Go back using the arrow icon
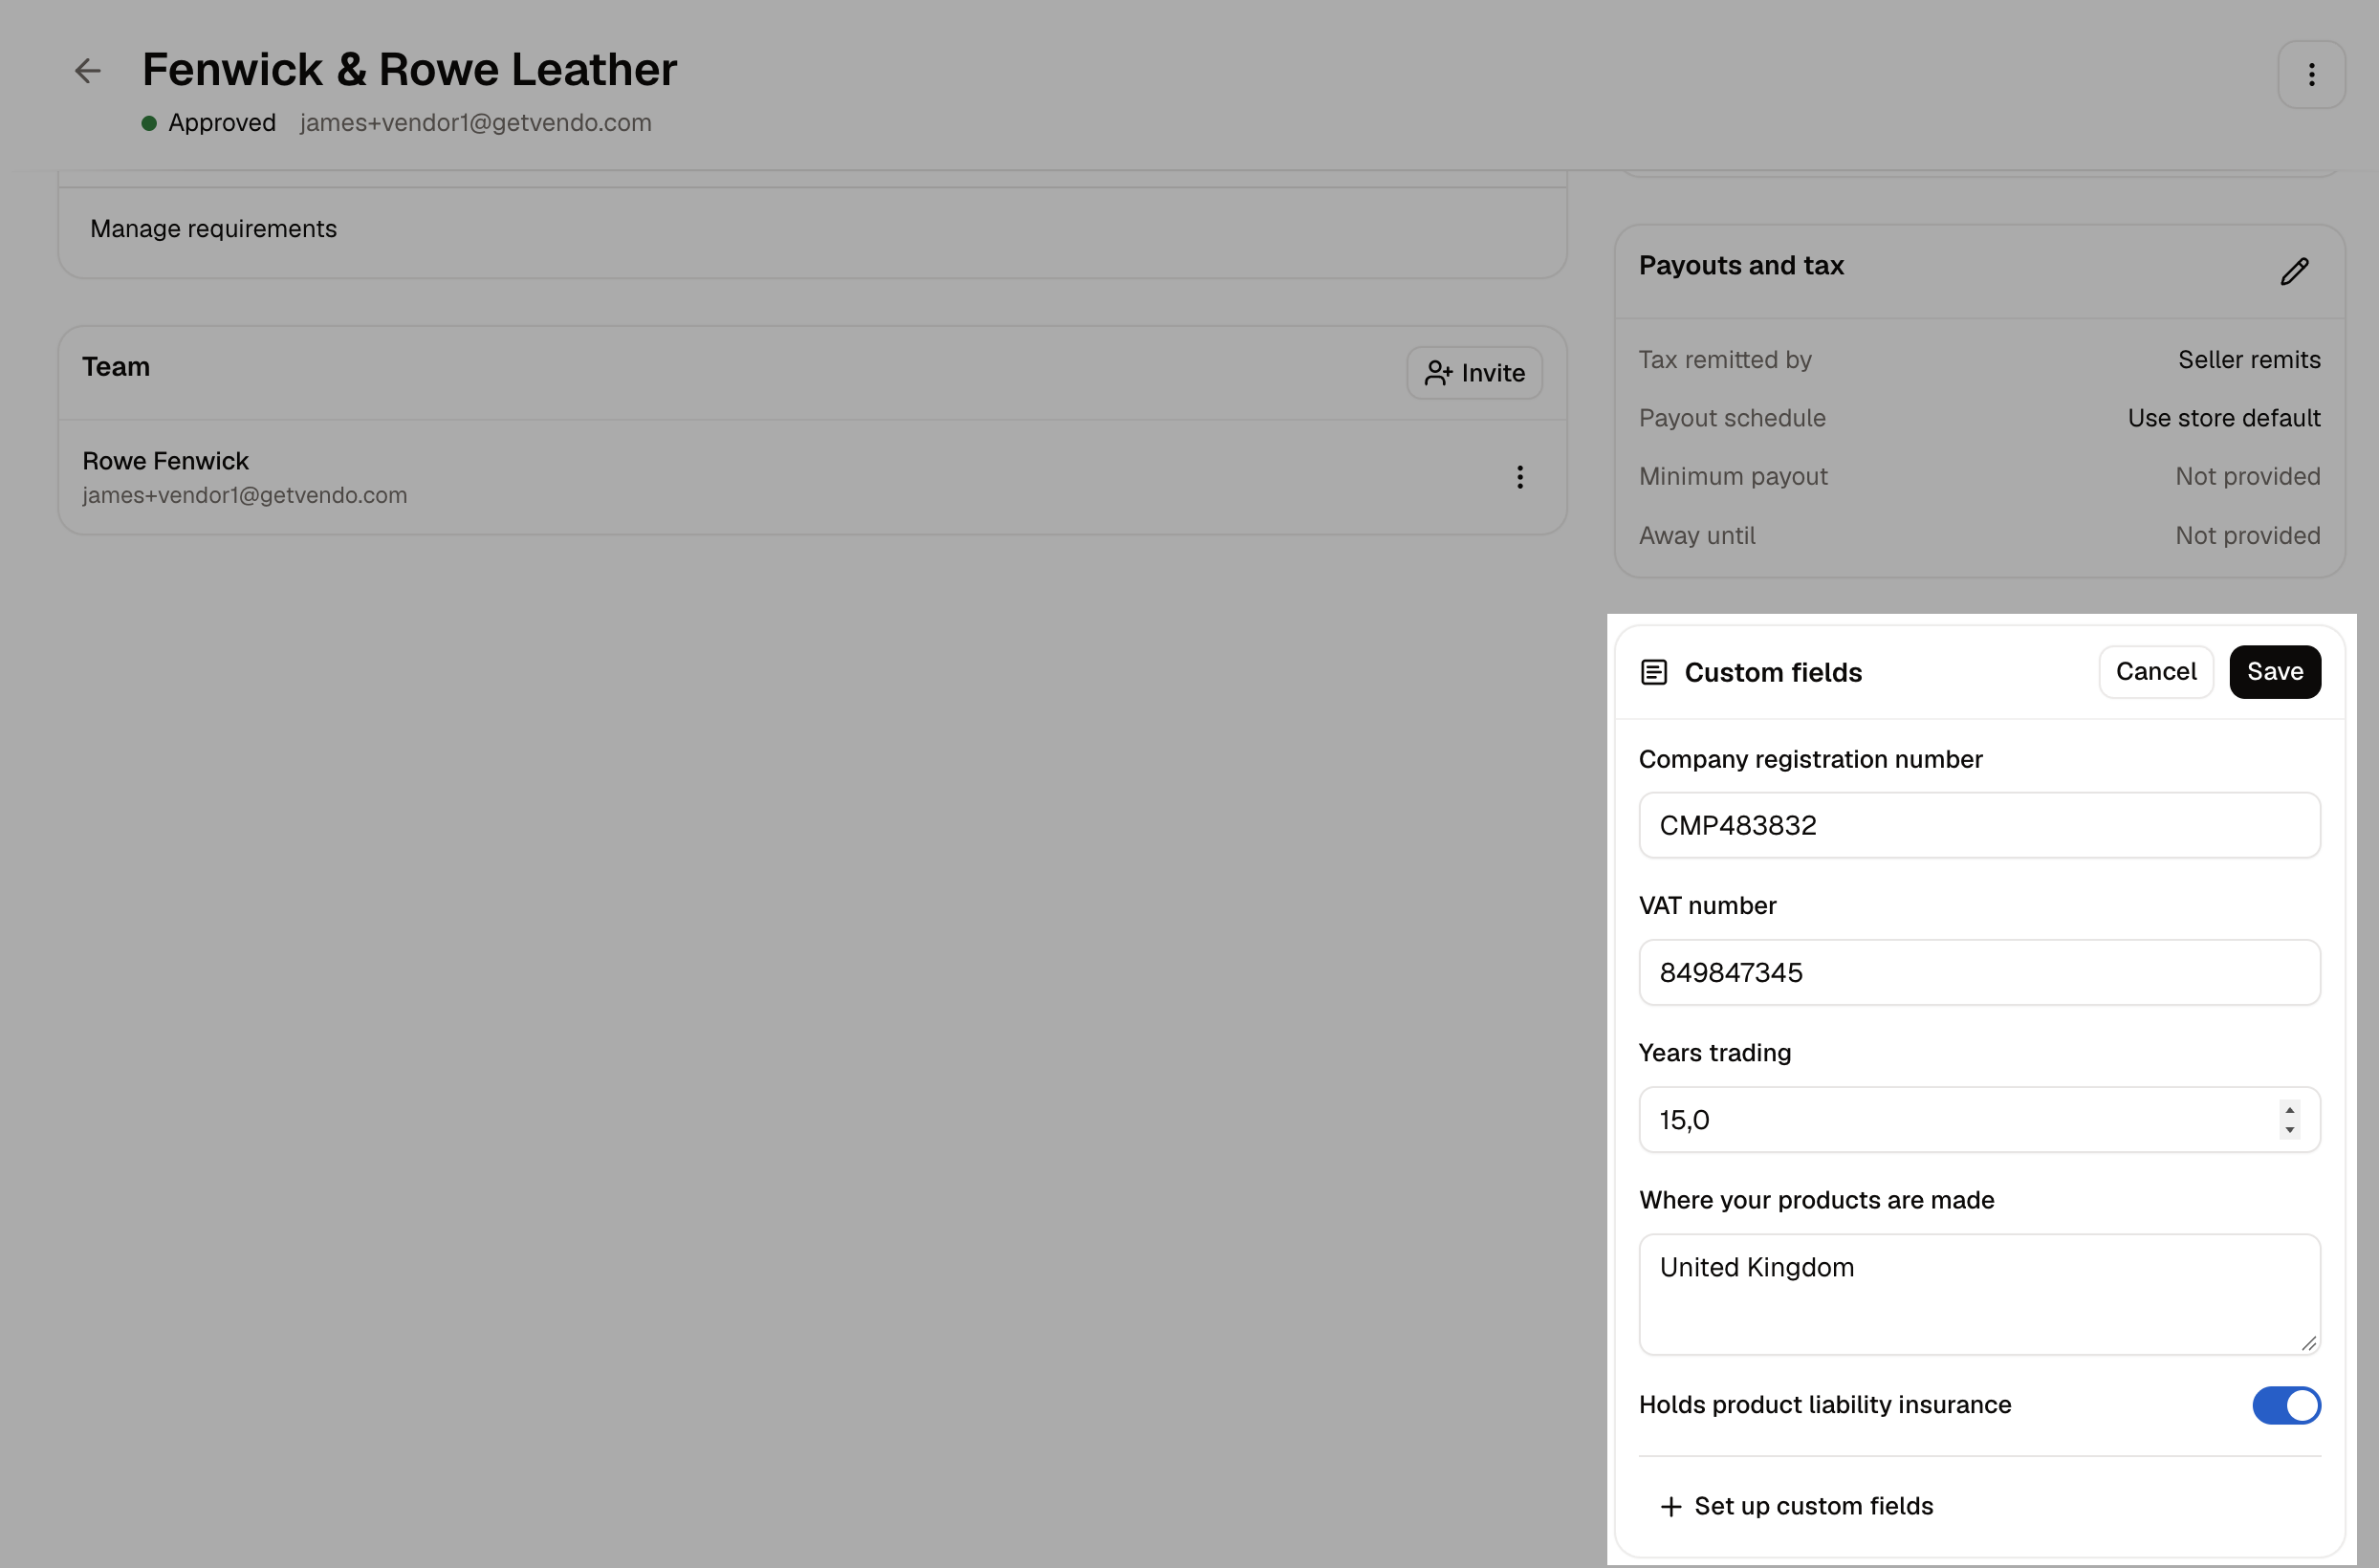2379x1568 pixels. pyautogui.click(x=88, y=71)
